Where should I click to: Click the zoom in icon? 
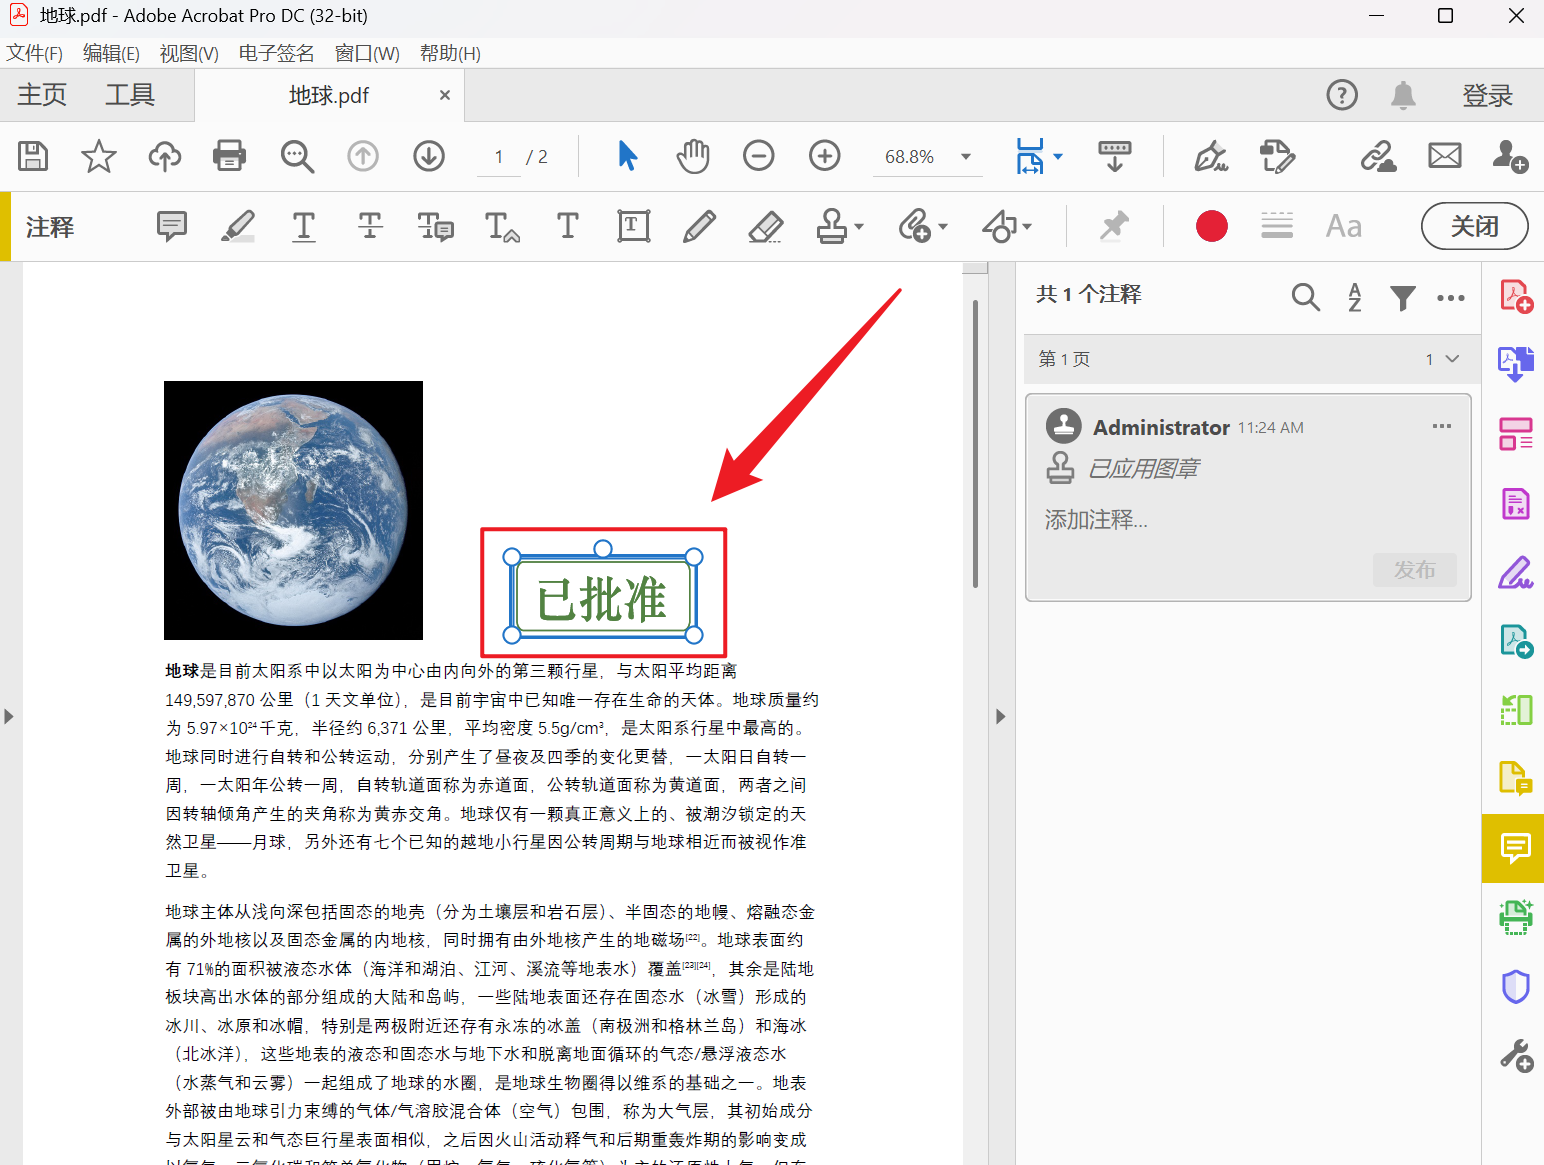(824, 156)
